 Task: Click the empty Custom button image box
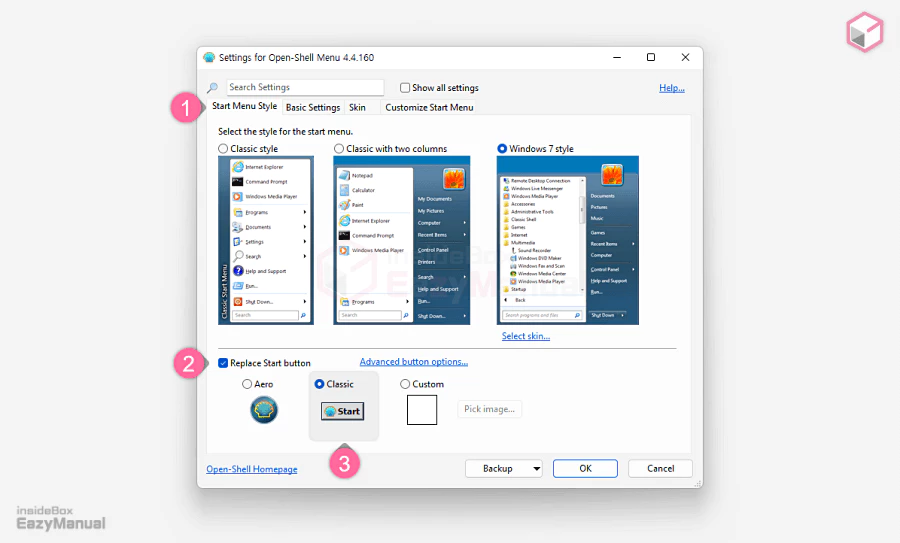(422, 410)
